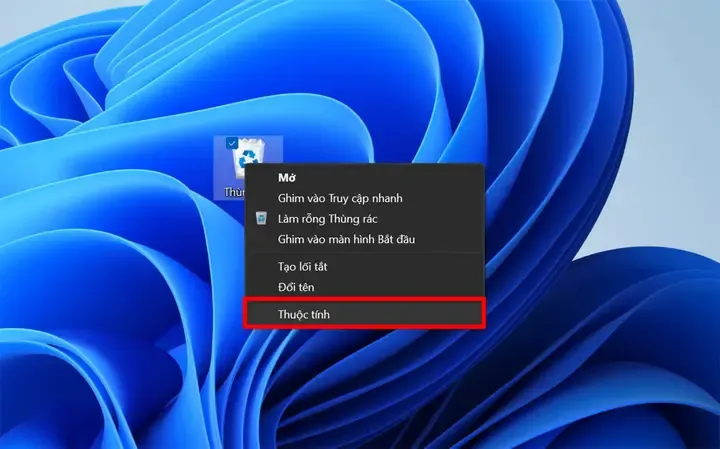Screen dimensions: 720x449
Task: Untick the checkbox on the Recycle Bin icon
Action: (x=232, y=143)
